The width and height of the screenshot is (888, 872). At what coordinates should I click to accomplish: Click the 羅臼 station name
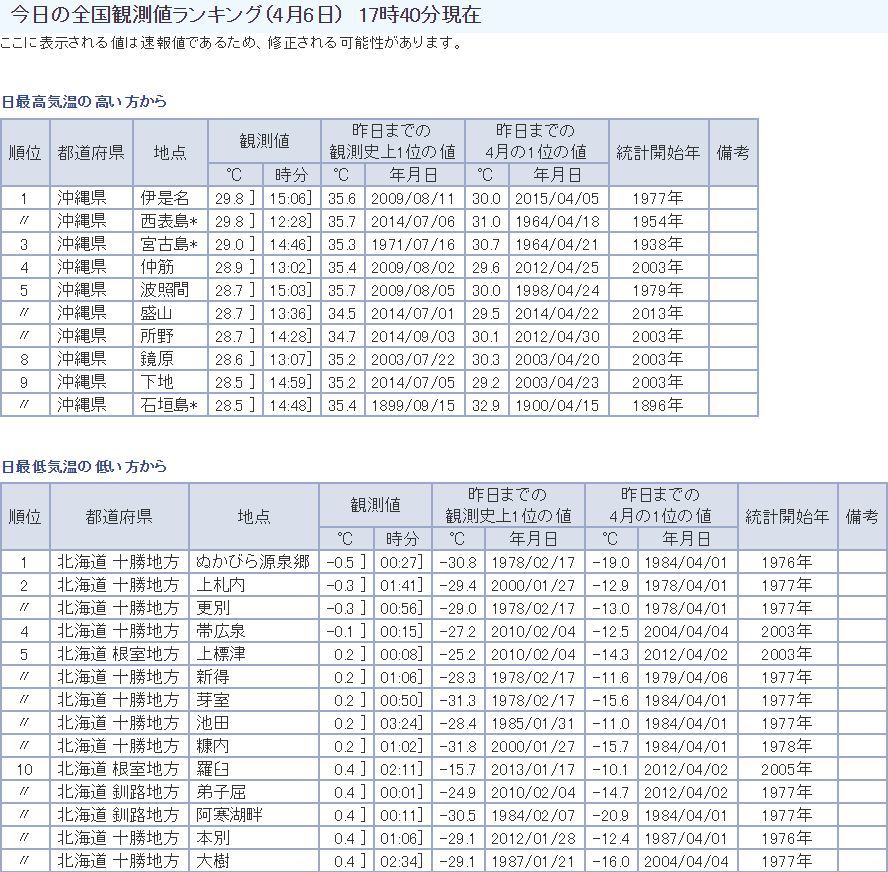213,769
